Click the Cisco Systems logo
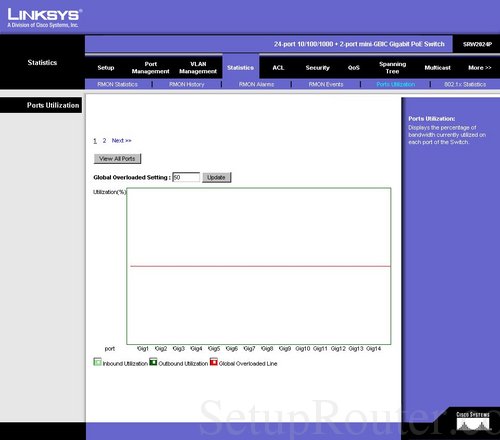 [x=473, y=422]
